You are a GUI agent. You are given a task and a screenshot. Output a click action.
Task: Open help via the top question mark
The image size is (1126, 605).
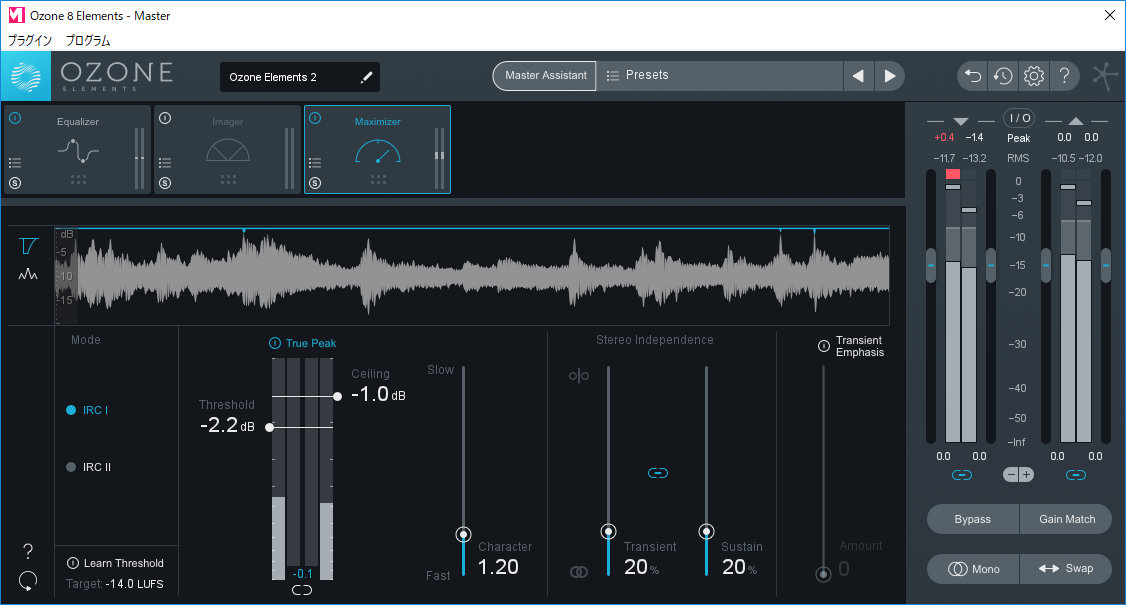pyautogui.click(x=1064, y=75)
